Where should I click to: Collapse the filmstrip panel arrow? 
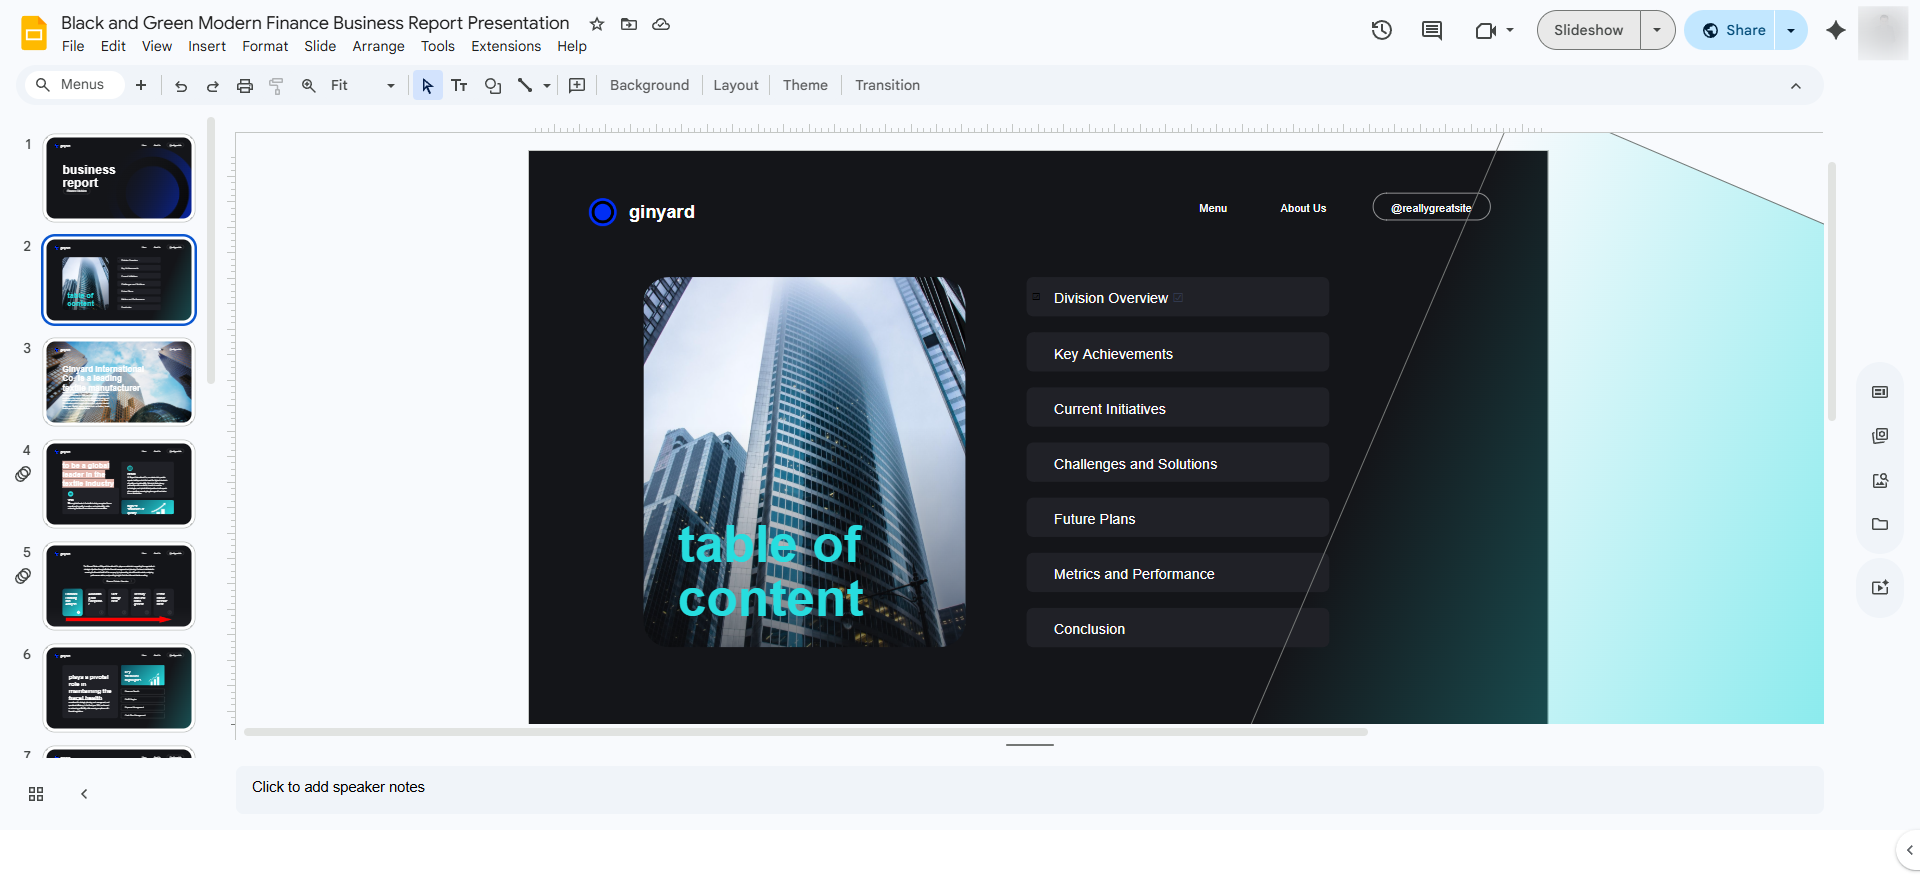[x=84, y=794]
